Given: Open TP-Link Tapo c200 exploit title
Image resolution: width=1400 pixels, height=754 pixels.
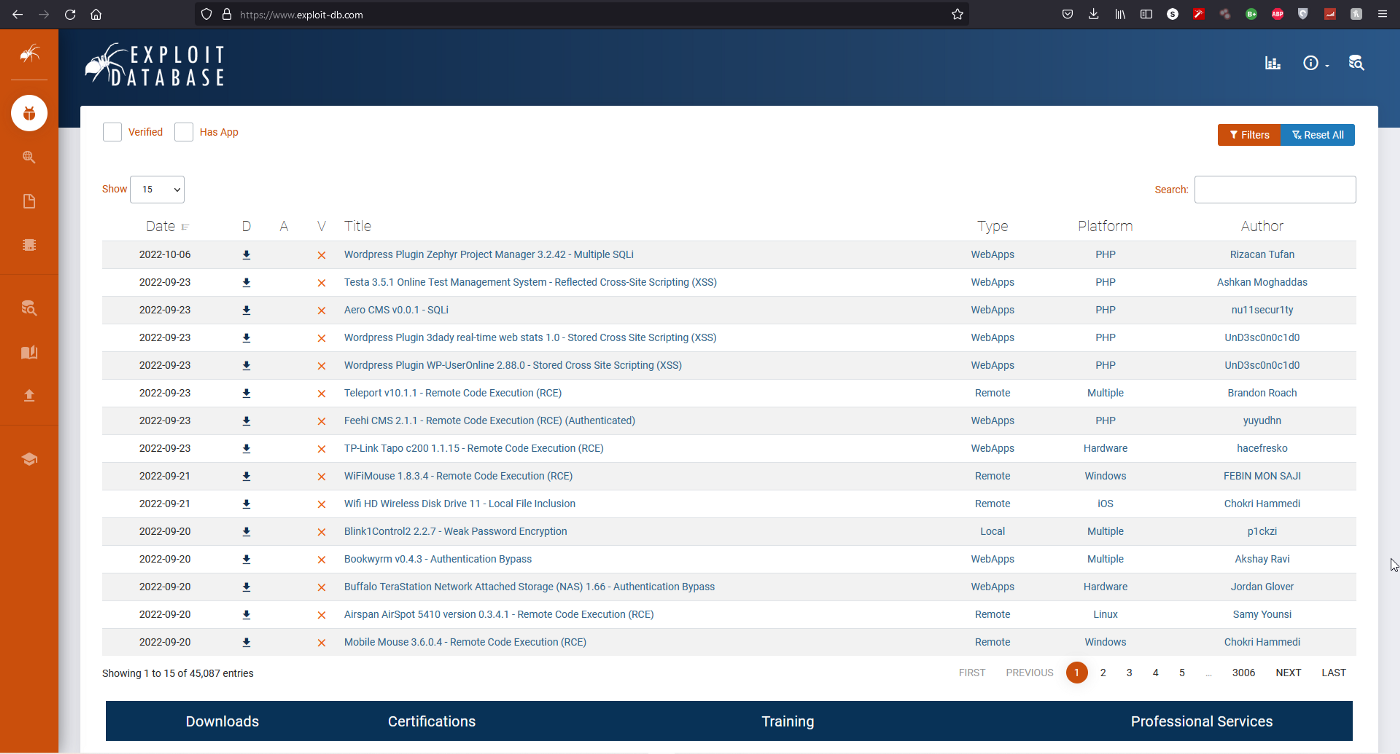Looking at the screenshot, I should coord(474,449).
